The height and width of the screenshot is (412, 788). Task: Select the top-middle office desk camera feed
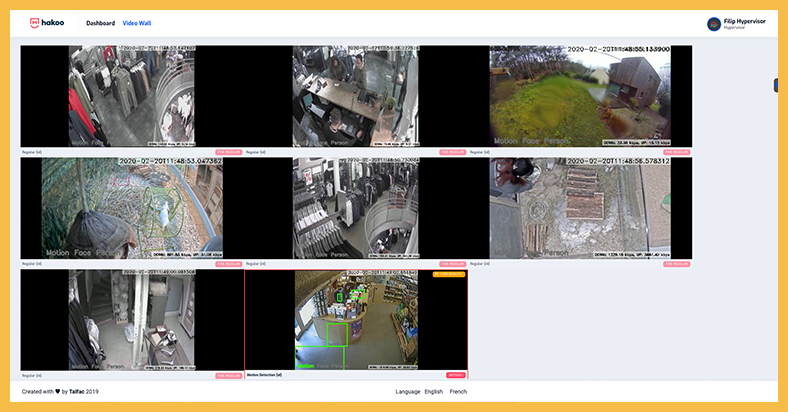click(355, 96)
